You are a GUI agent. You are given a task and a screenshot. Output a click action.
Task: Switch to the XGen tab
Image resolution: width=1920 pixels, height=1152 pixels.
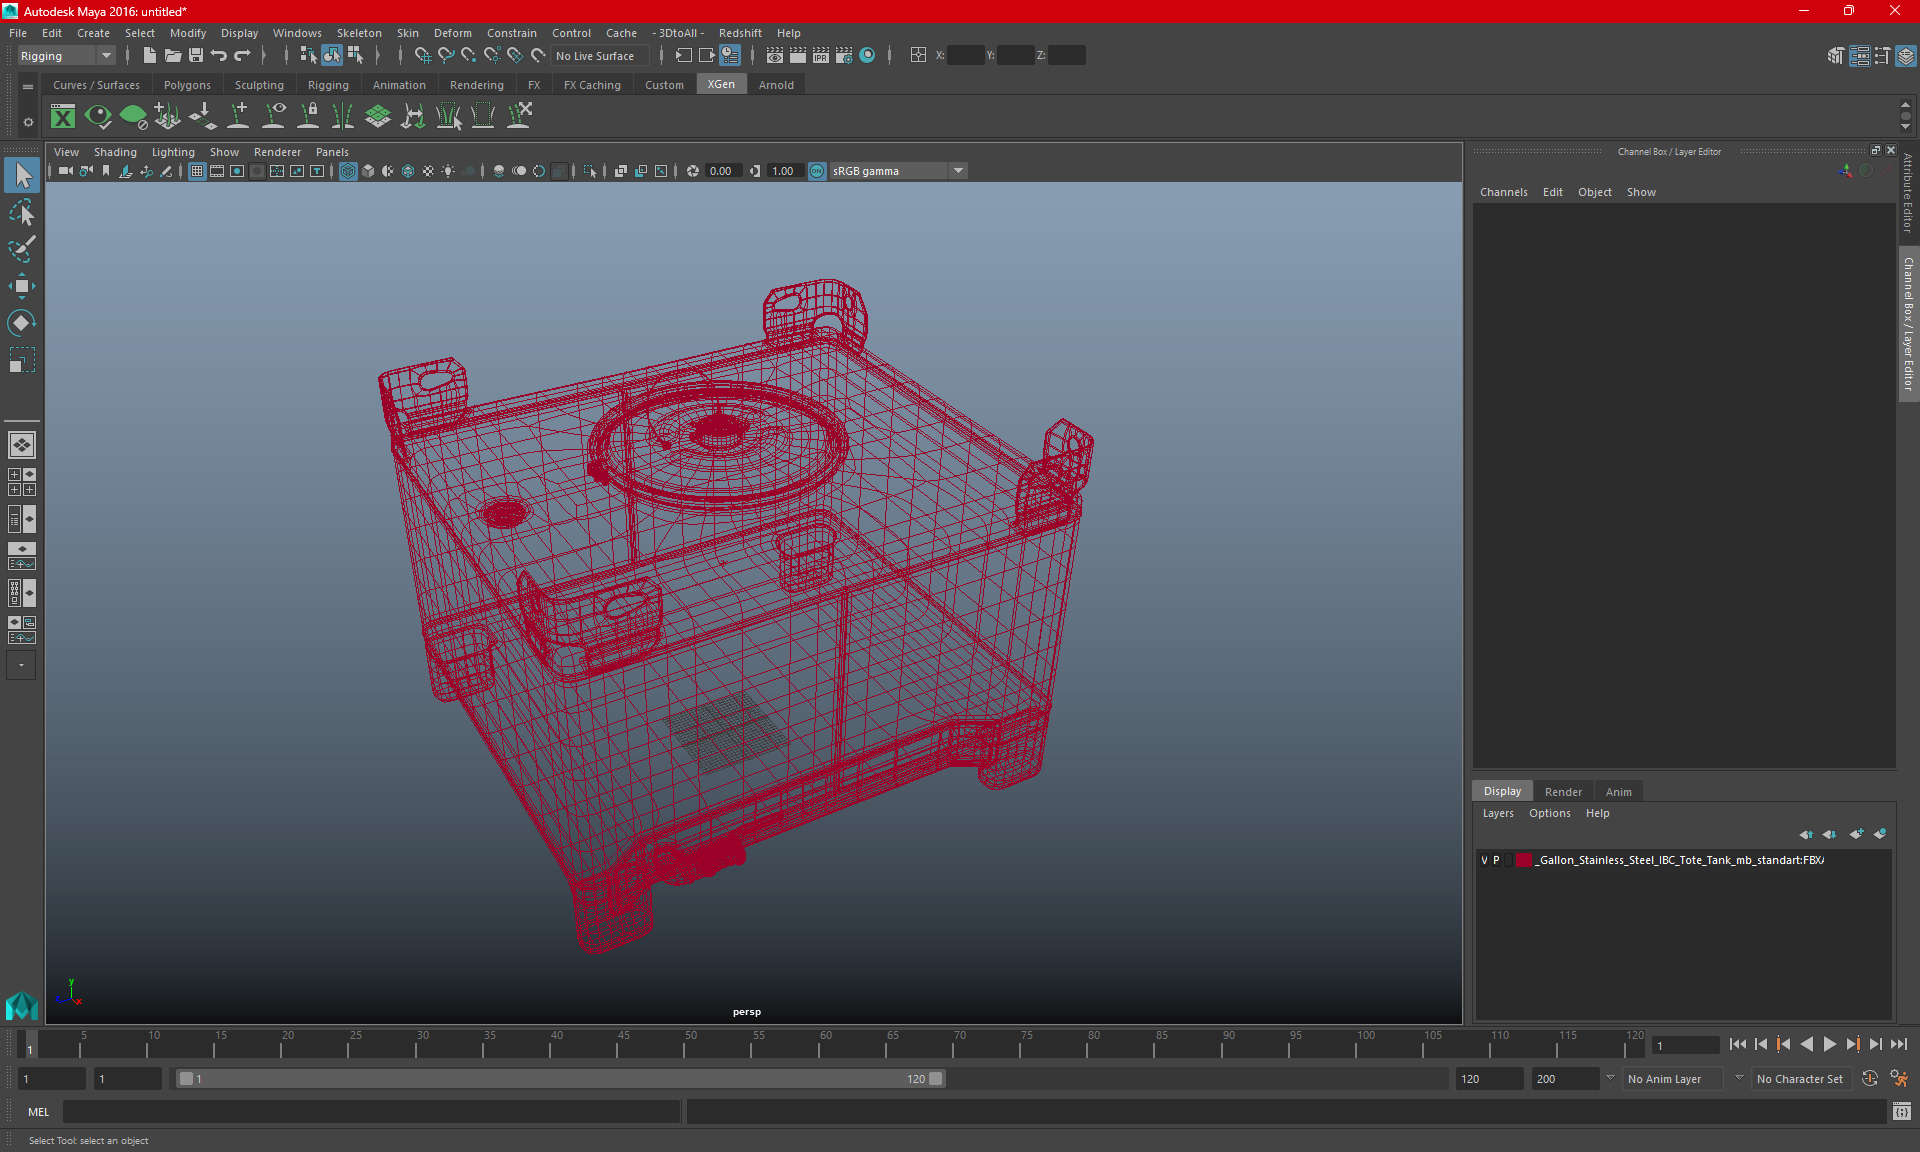pos(721,85)
